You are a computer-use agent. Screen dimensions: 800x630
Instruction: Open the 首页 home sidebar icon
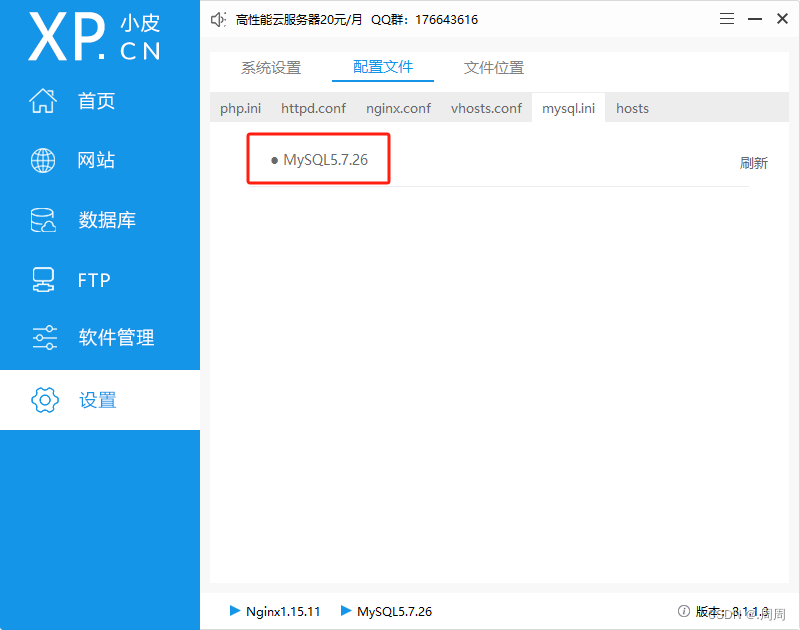pyautogui.click(x=43, y=100)
